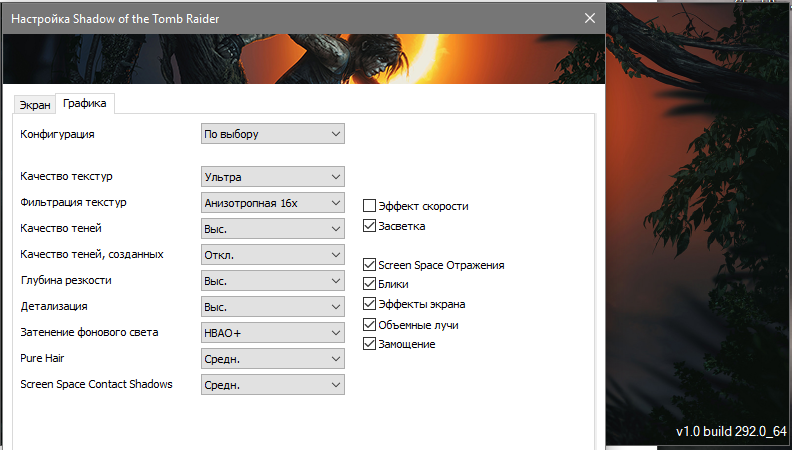
Task: Click the Фильтрация текстур label
Action: (73, 203)
